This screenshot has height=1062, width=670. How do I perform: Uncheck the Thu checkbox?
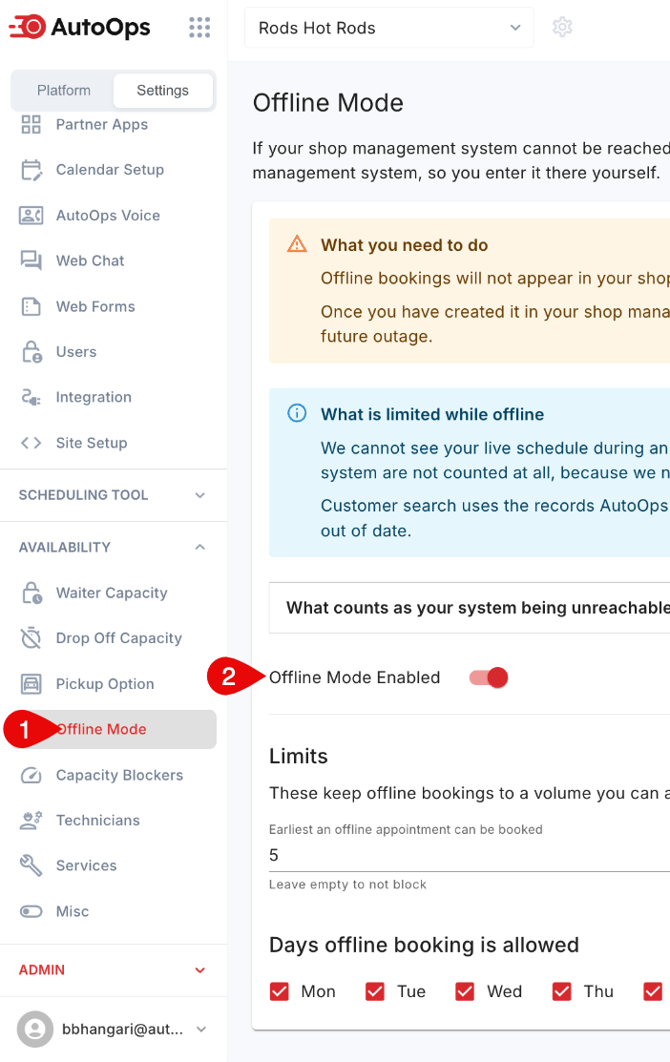562,992
